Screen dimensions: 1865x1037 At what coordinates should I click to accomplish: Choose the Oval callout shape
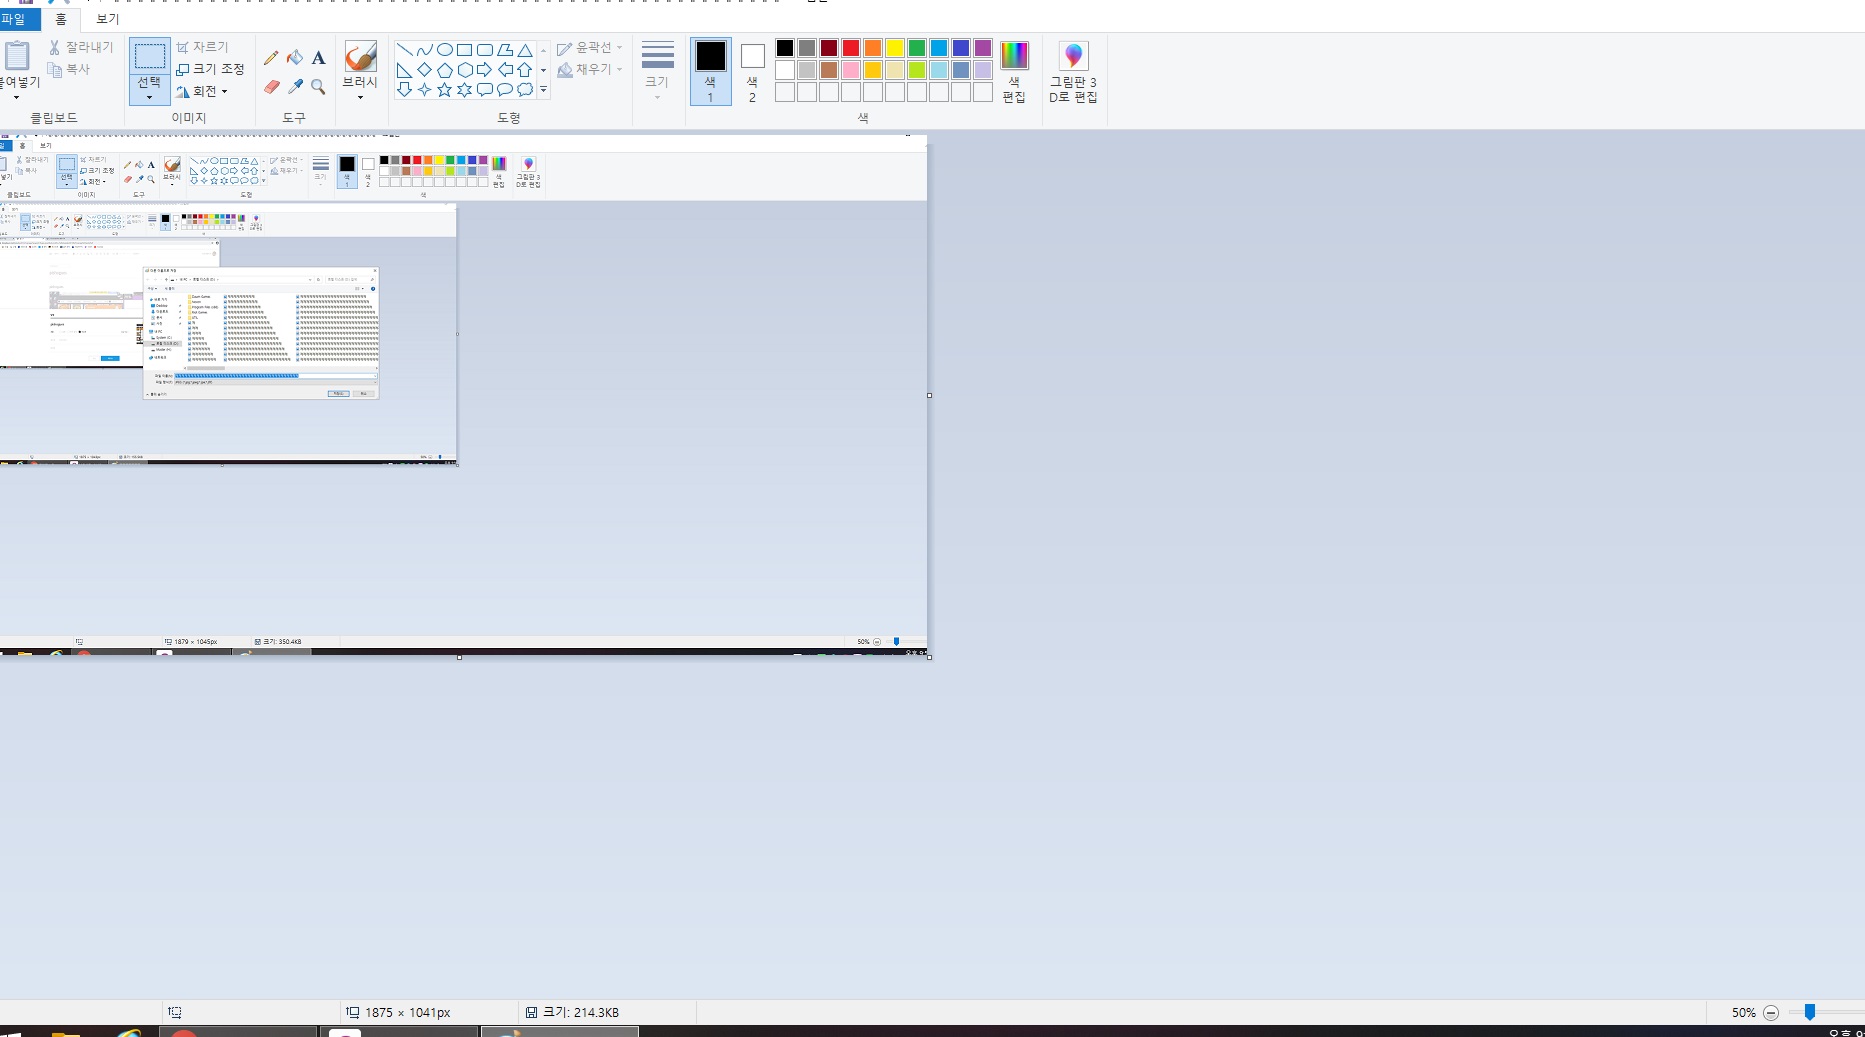pos(504,89)
